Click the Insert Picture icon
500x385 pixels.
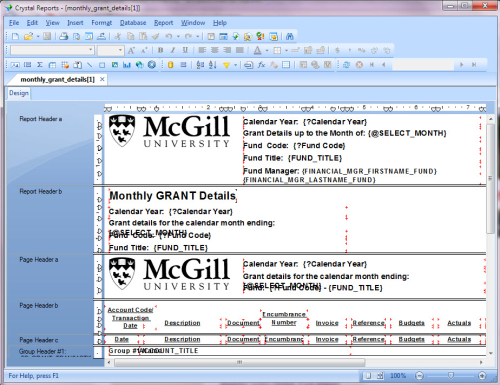(x=115, y=65)
